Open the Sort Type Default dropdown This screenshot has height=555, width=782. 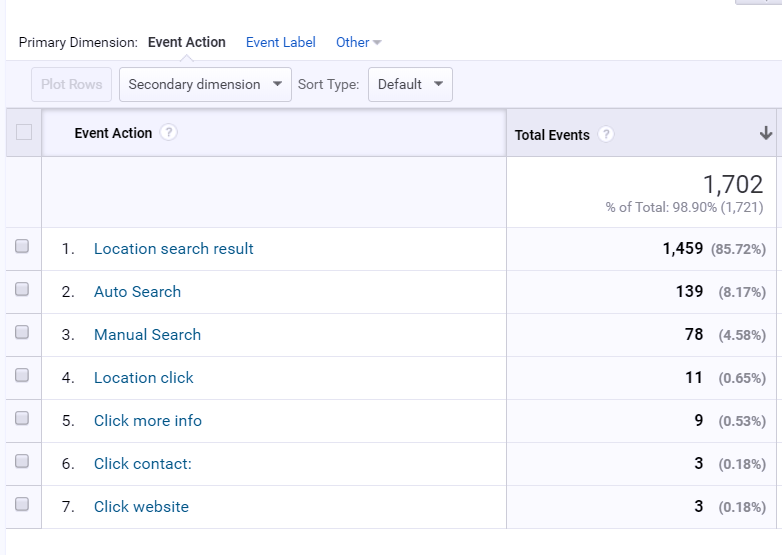410,84
